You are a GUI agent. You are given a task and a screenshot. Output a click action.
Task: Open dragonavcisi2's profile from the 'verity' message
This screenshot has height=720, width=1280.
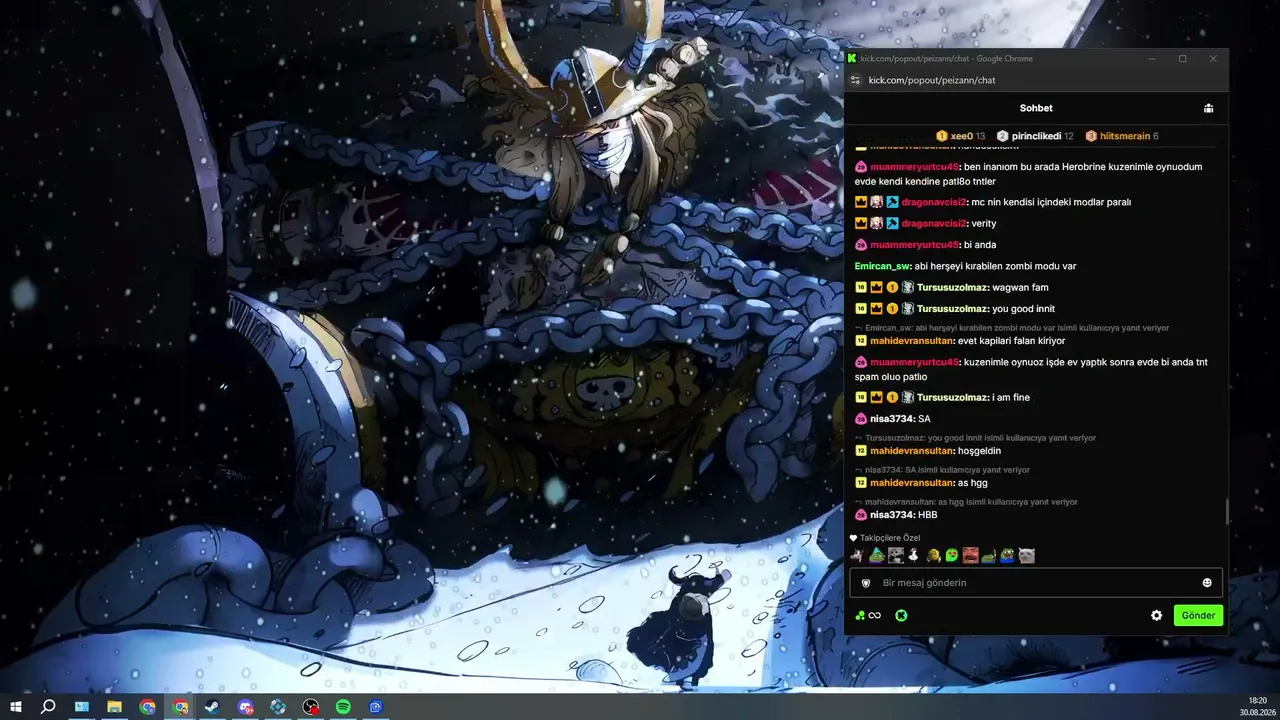(934, 224)
